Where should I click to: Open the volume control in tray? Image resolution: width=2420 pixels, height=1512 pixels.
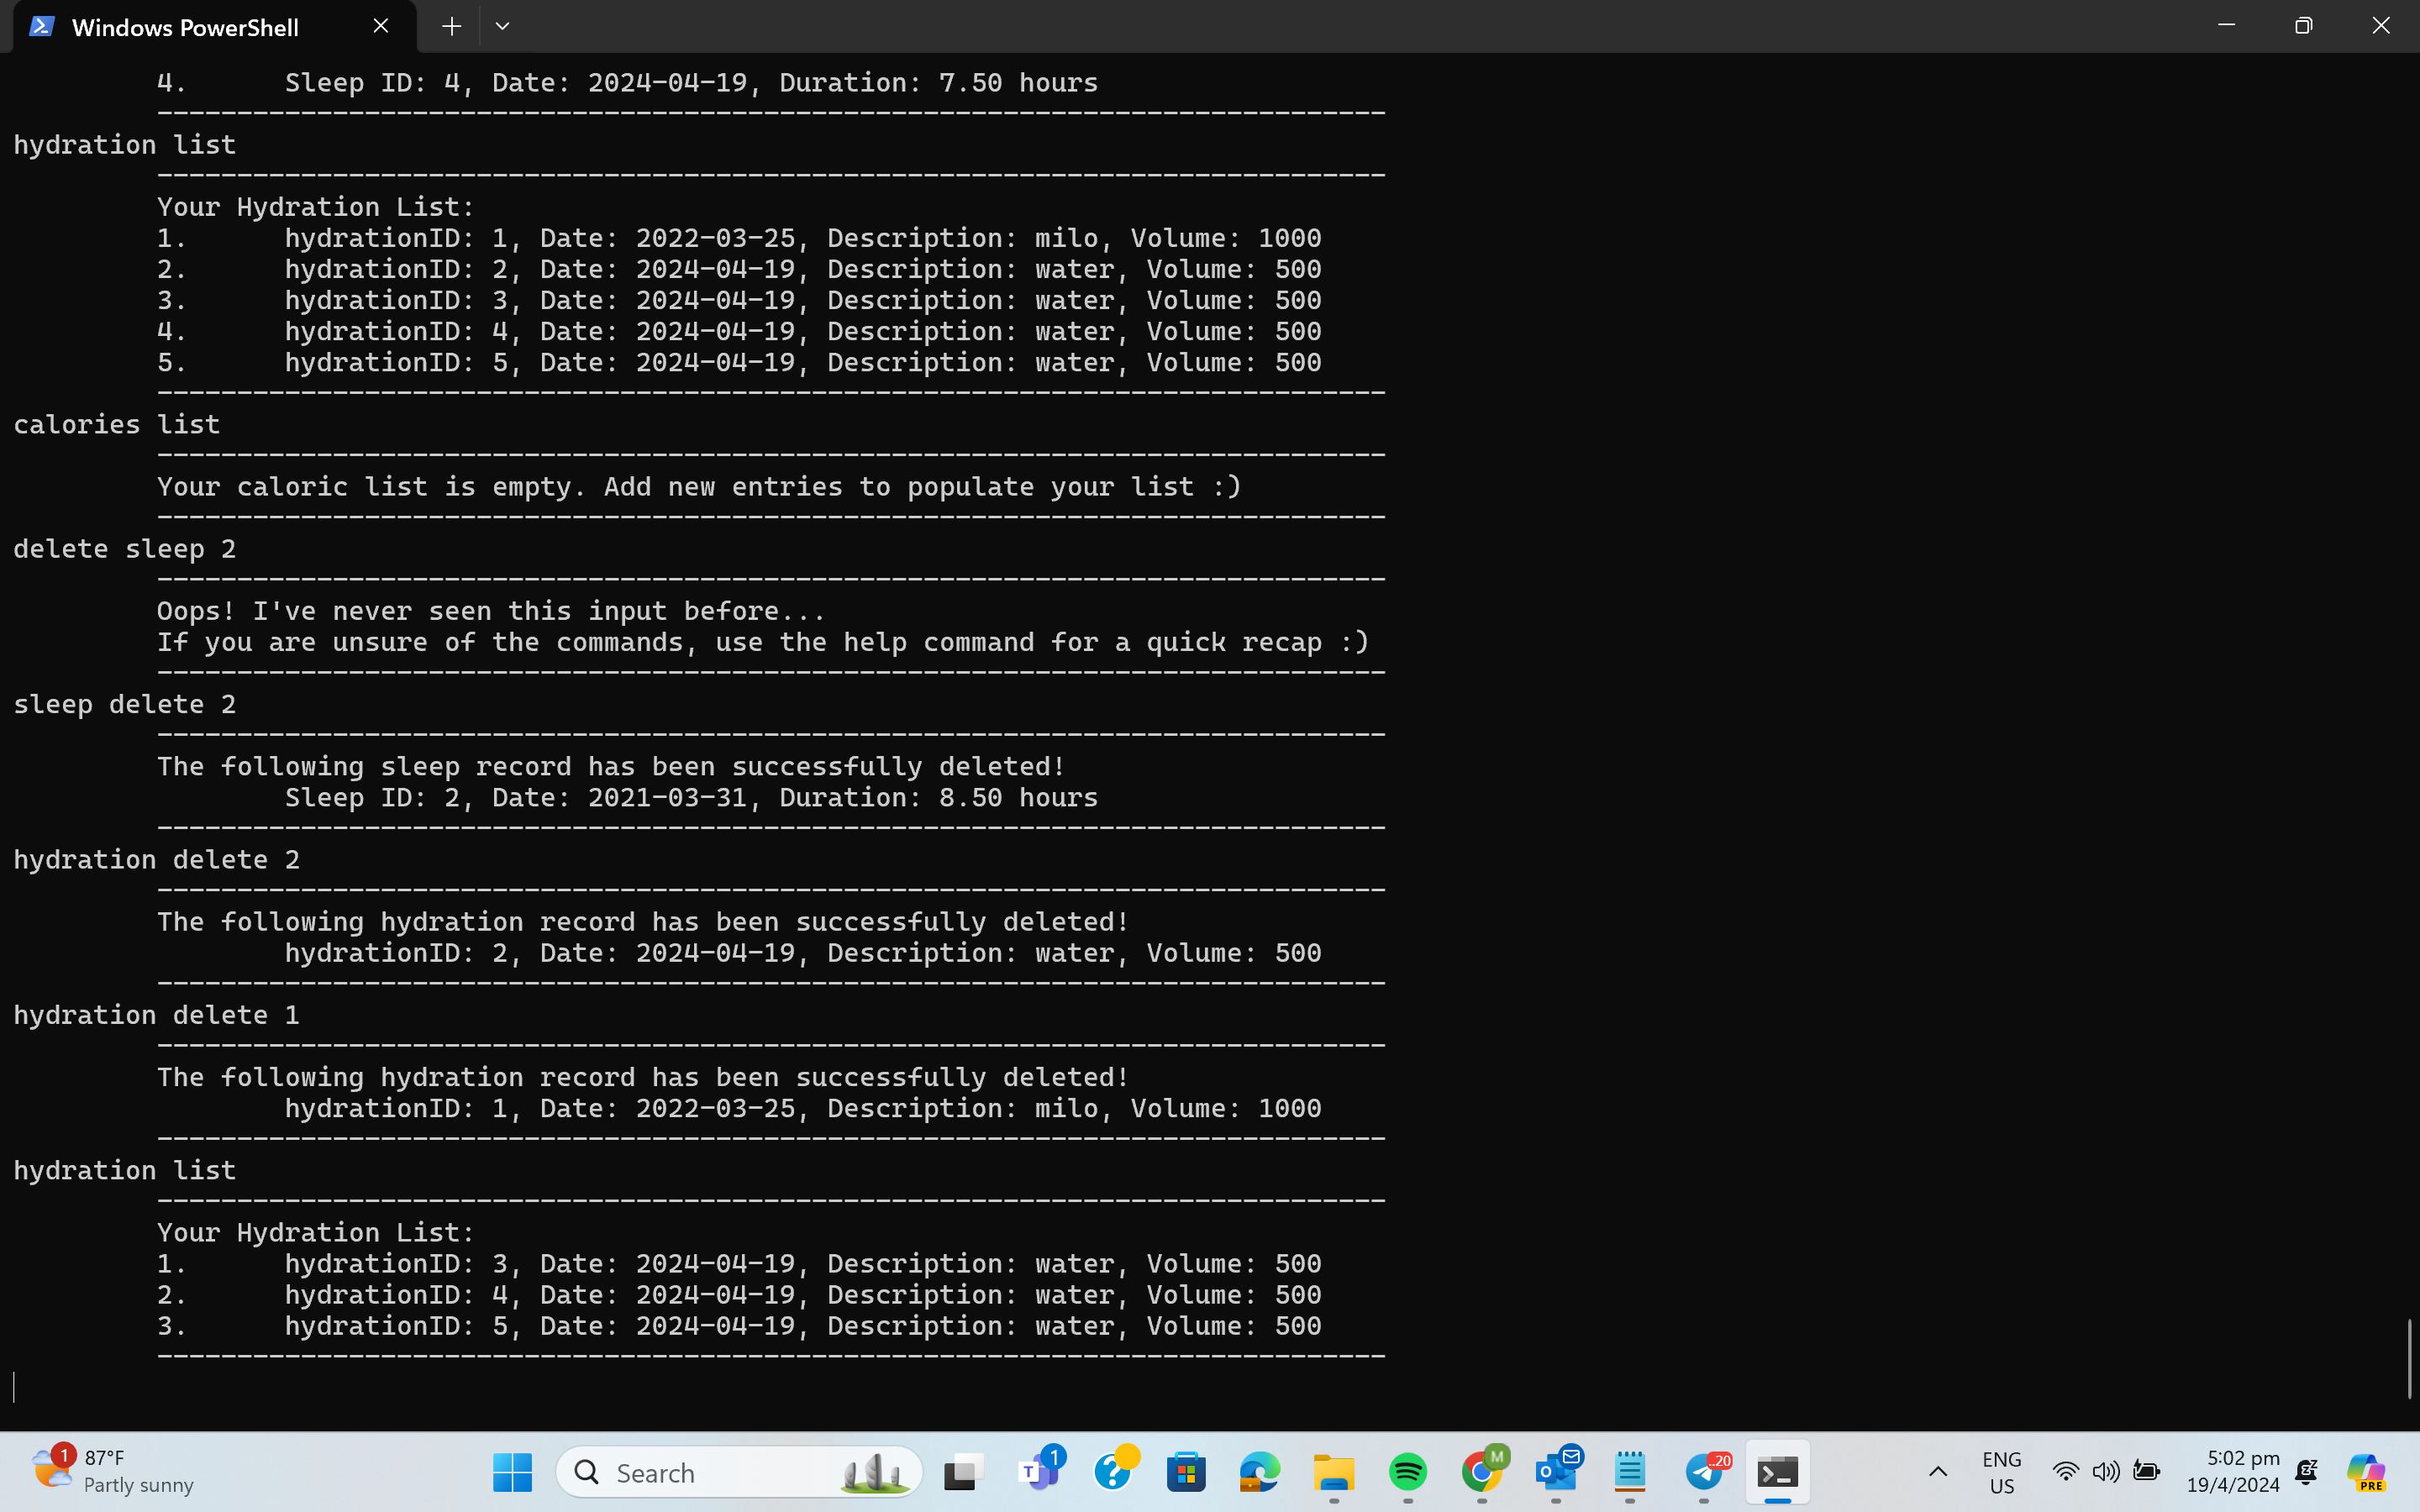pos(2105,1472)
